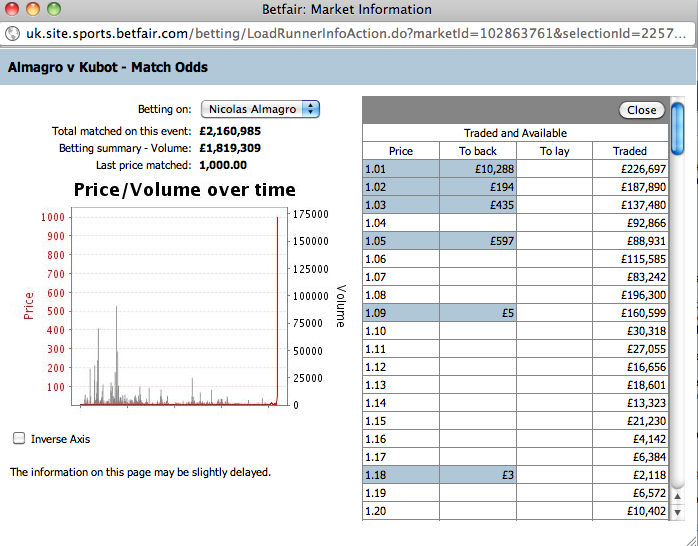The width and height of the screenshot is (698, 546).
Task: Select the 1.15 price cell
Action: [401, 421]
